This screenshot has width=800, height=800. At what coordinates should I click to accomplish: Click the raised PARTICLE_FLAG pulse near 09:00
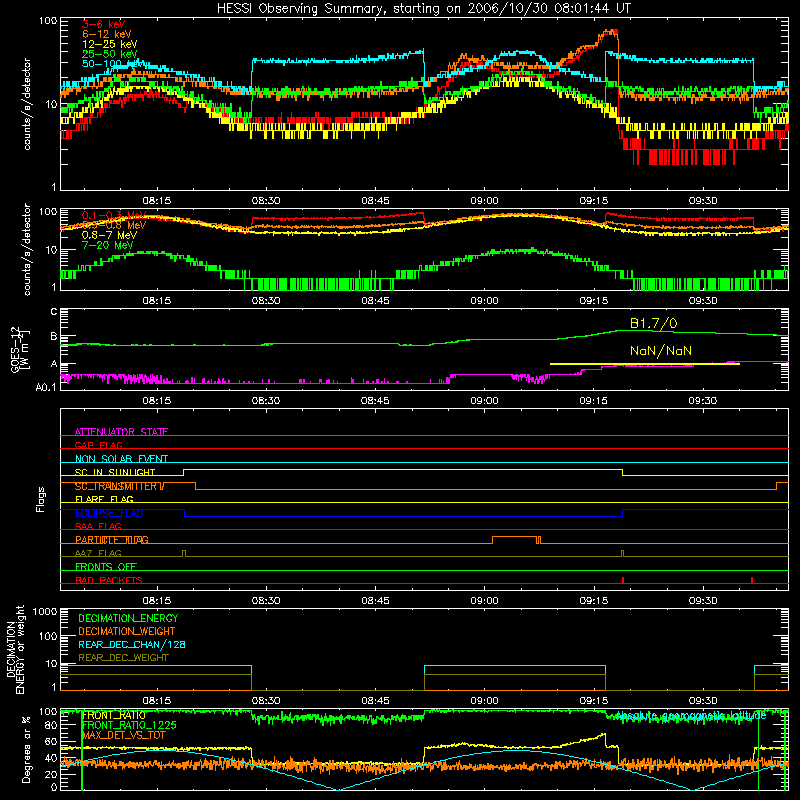coord(514,539)
